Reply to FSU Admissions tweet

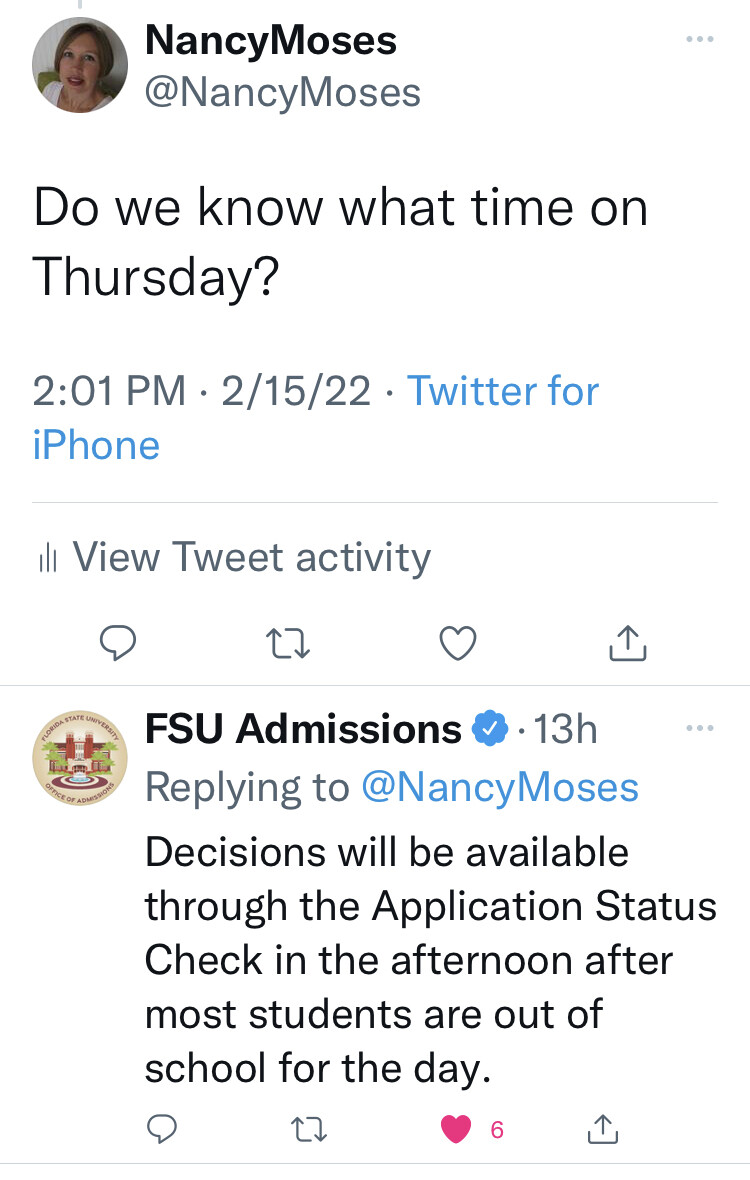[x=162, y=1130]
